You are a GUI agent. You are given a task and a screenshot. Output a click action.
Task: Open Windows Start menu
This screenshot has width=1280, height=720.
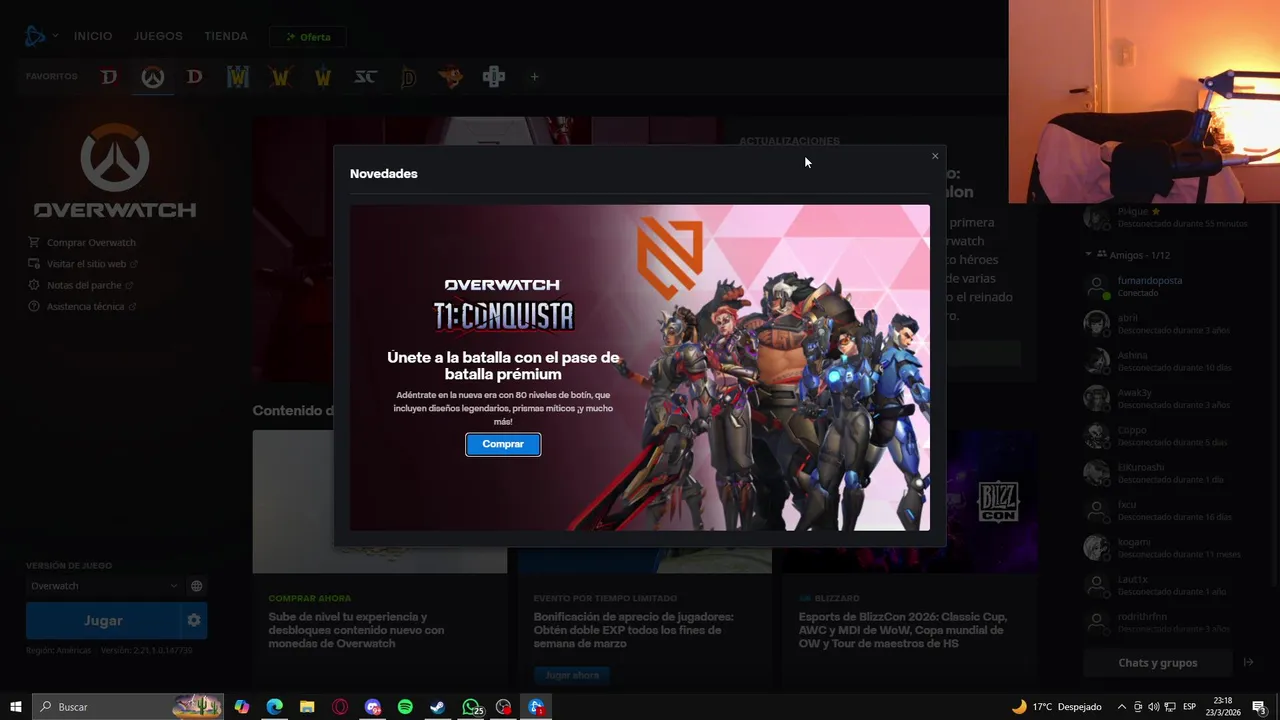point(16,707)
